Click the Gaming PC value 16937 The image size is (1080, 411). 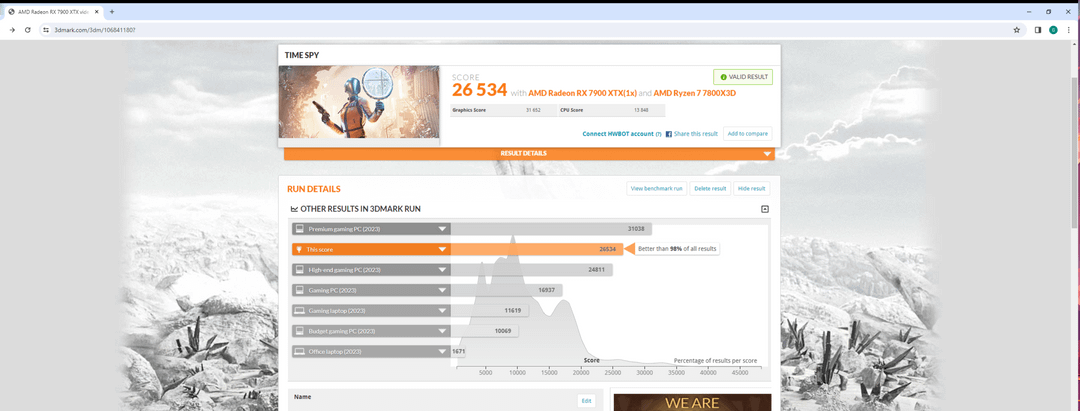click(547, 290)
